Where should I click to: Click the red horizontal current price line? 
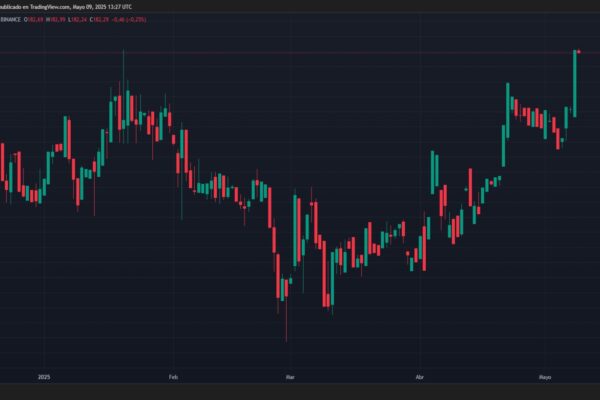(x=300, y=52)
